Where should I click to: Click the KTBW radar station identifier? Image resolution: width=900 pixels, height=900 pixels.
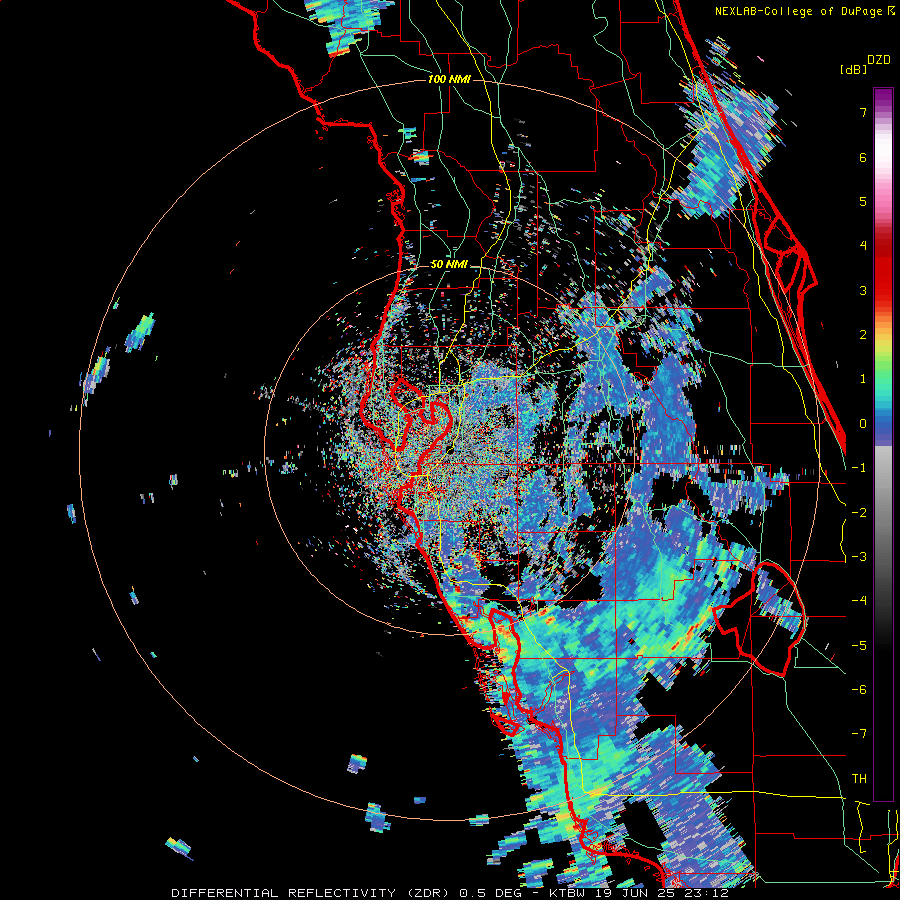(x=568, y=893)
